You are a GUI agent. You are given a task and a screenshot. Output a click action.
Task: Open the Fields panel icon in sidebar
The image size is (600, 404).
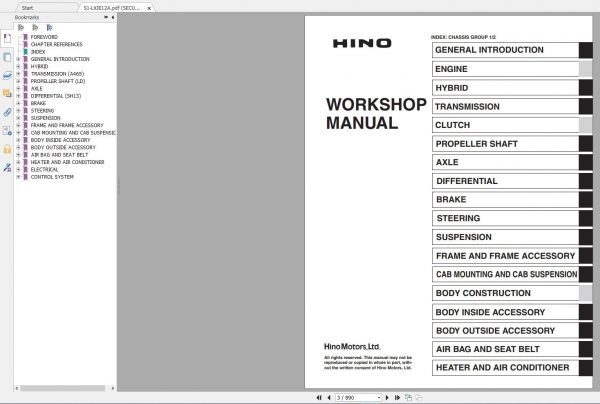click(7, 130)
